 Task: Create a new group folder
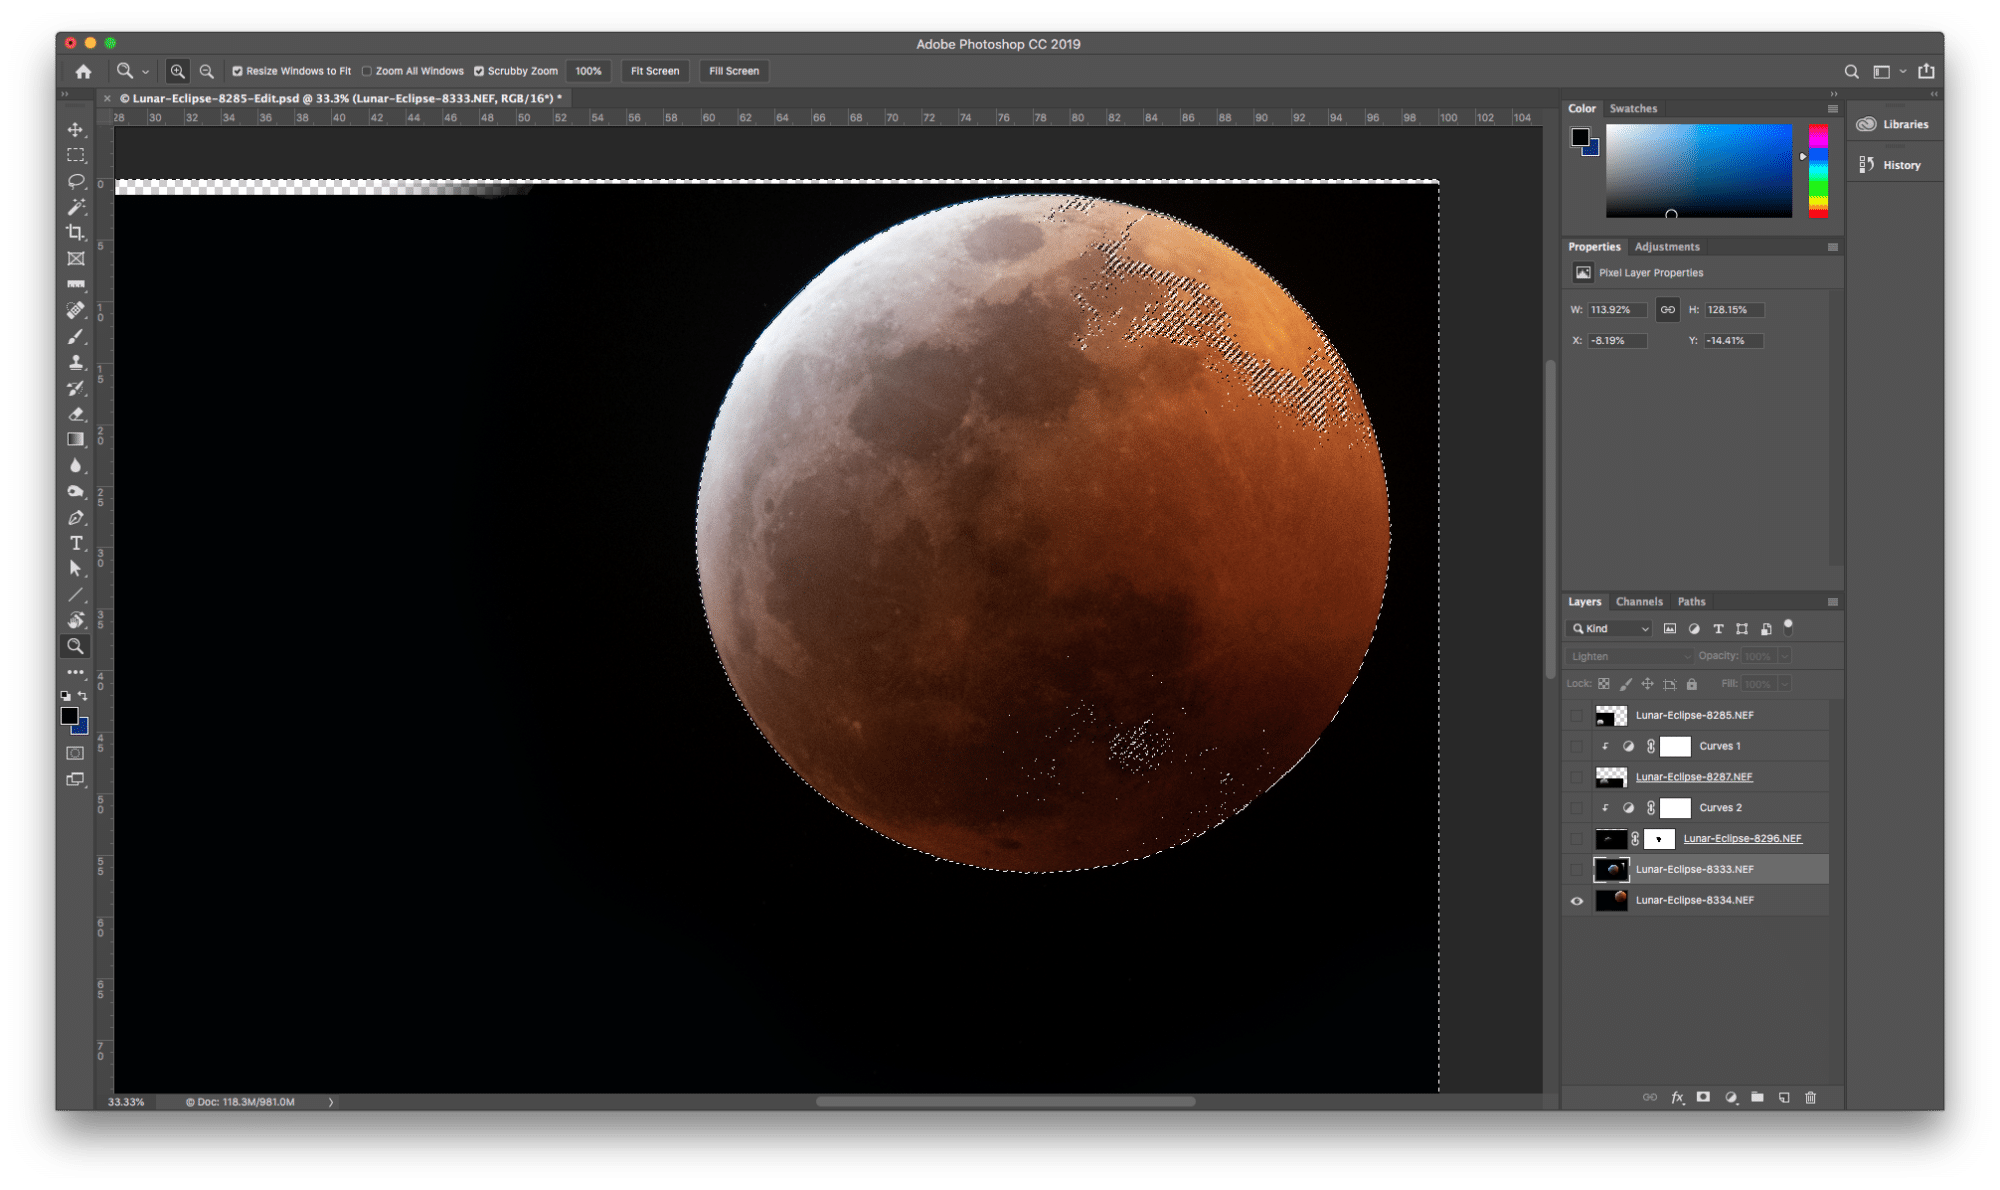coord(1757,1098)
